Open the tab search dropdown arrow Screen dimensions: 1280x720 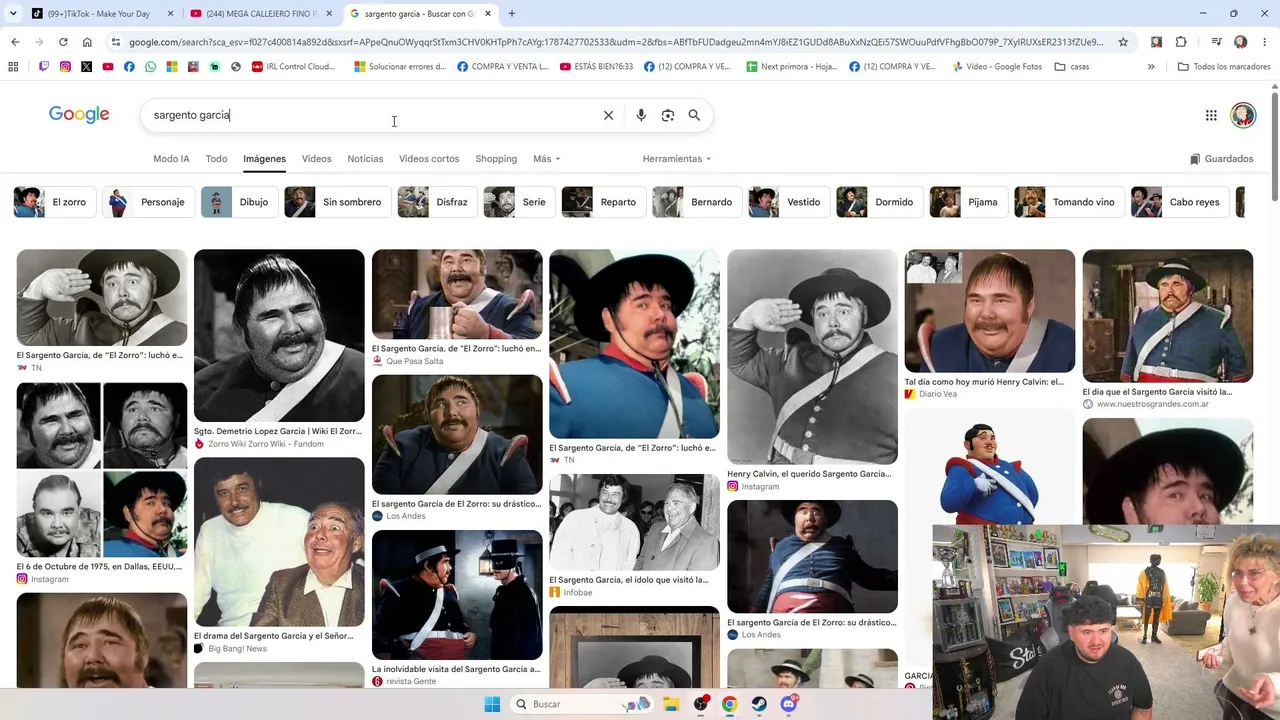(13, 14)
